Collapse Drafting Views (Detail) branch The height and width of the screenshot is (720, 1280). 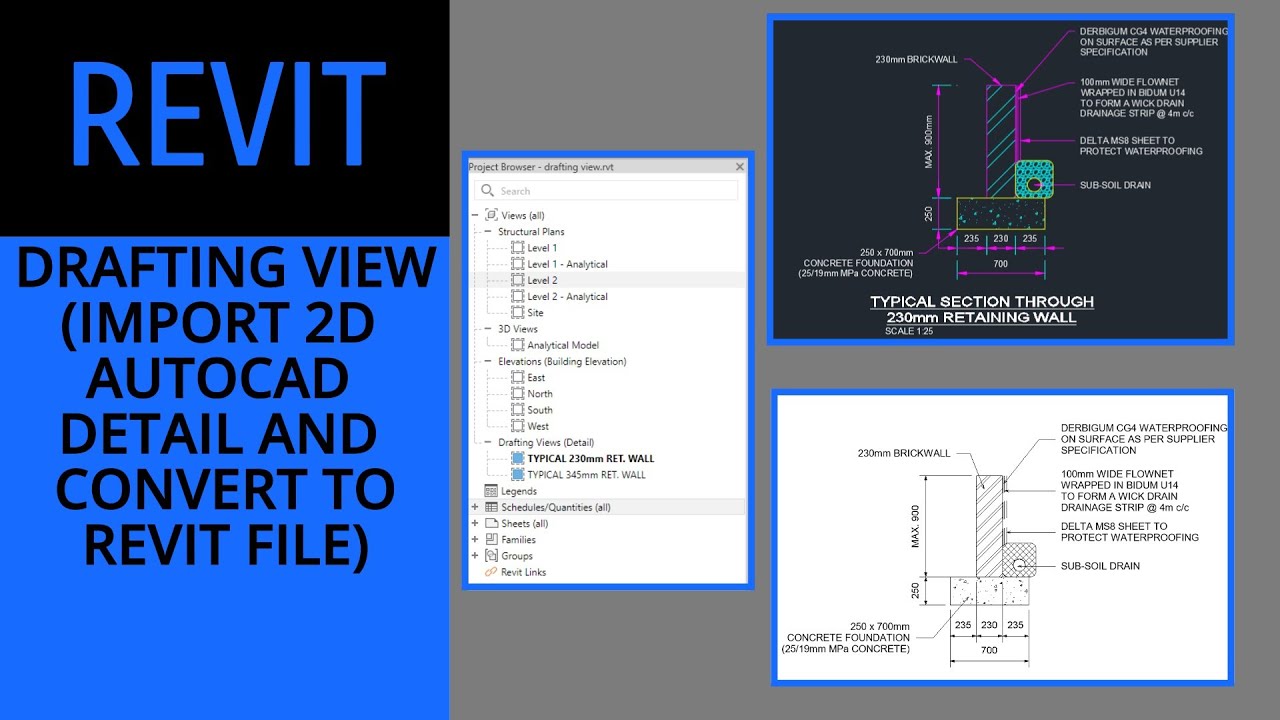point(490,442)
